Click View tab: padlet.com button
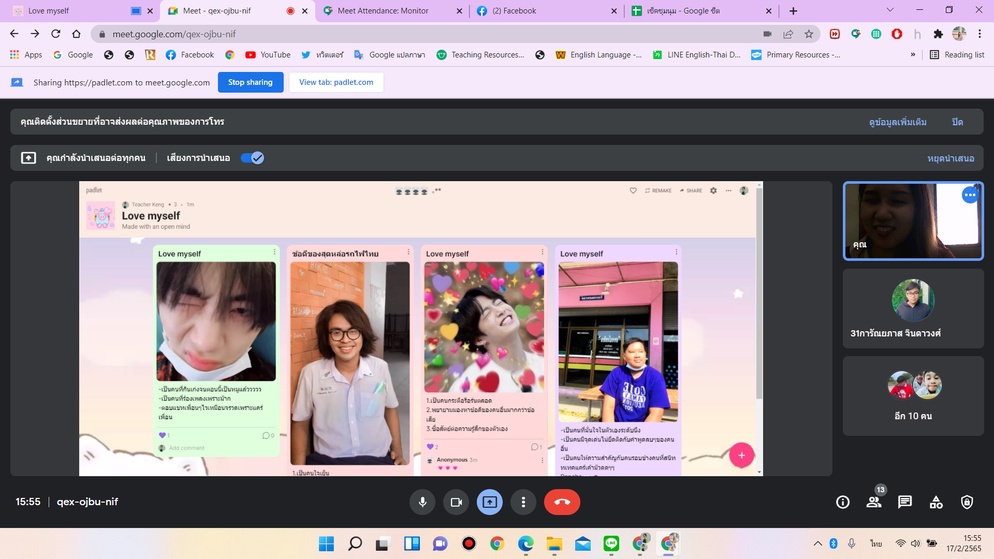994x559 pixels. tap(336, 82)
